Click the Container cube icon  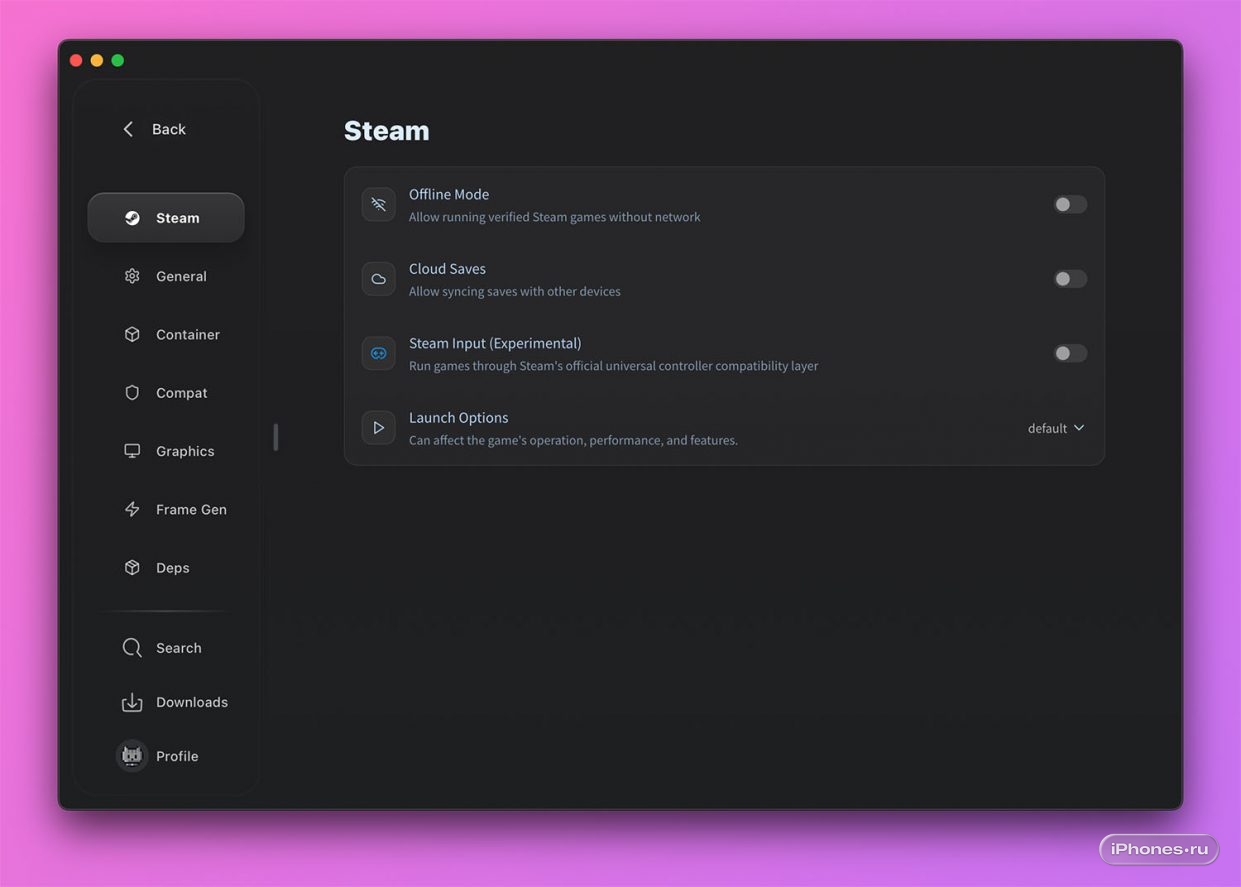[132, 334]
